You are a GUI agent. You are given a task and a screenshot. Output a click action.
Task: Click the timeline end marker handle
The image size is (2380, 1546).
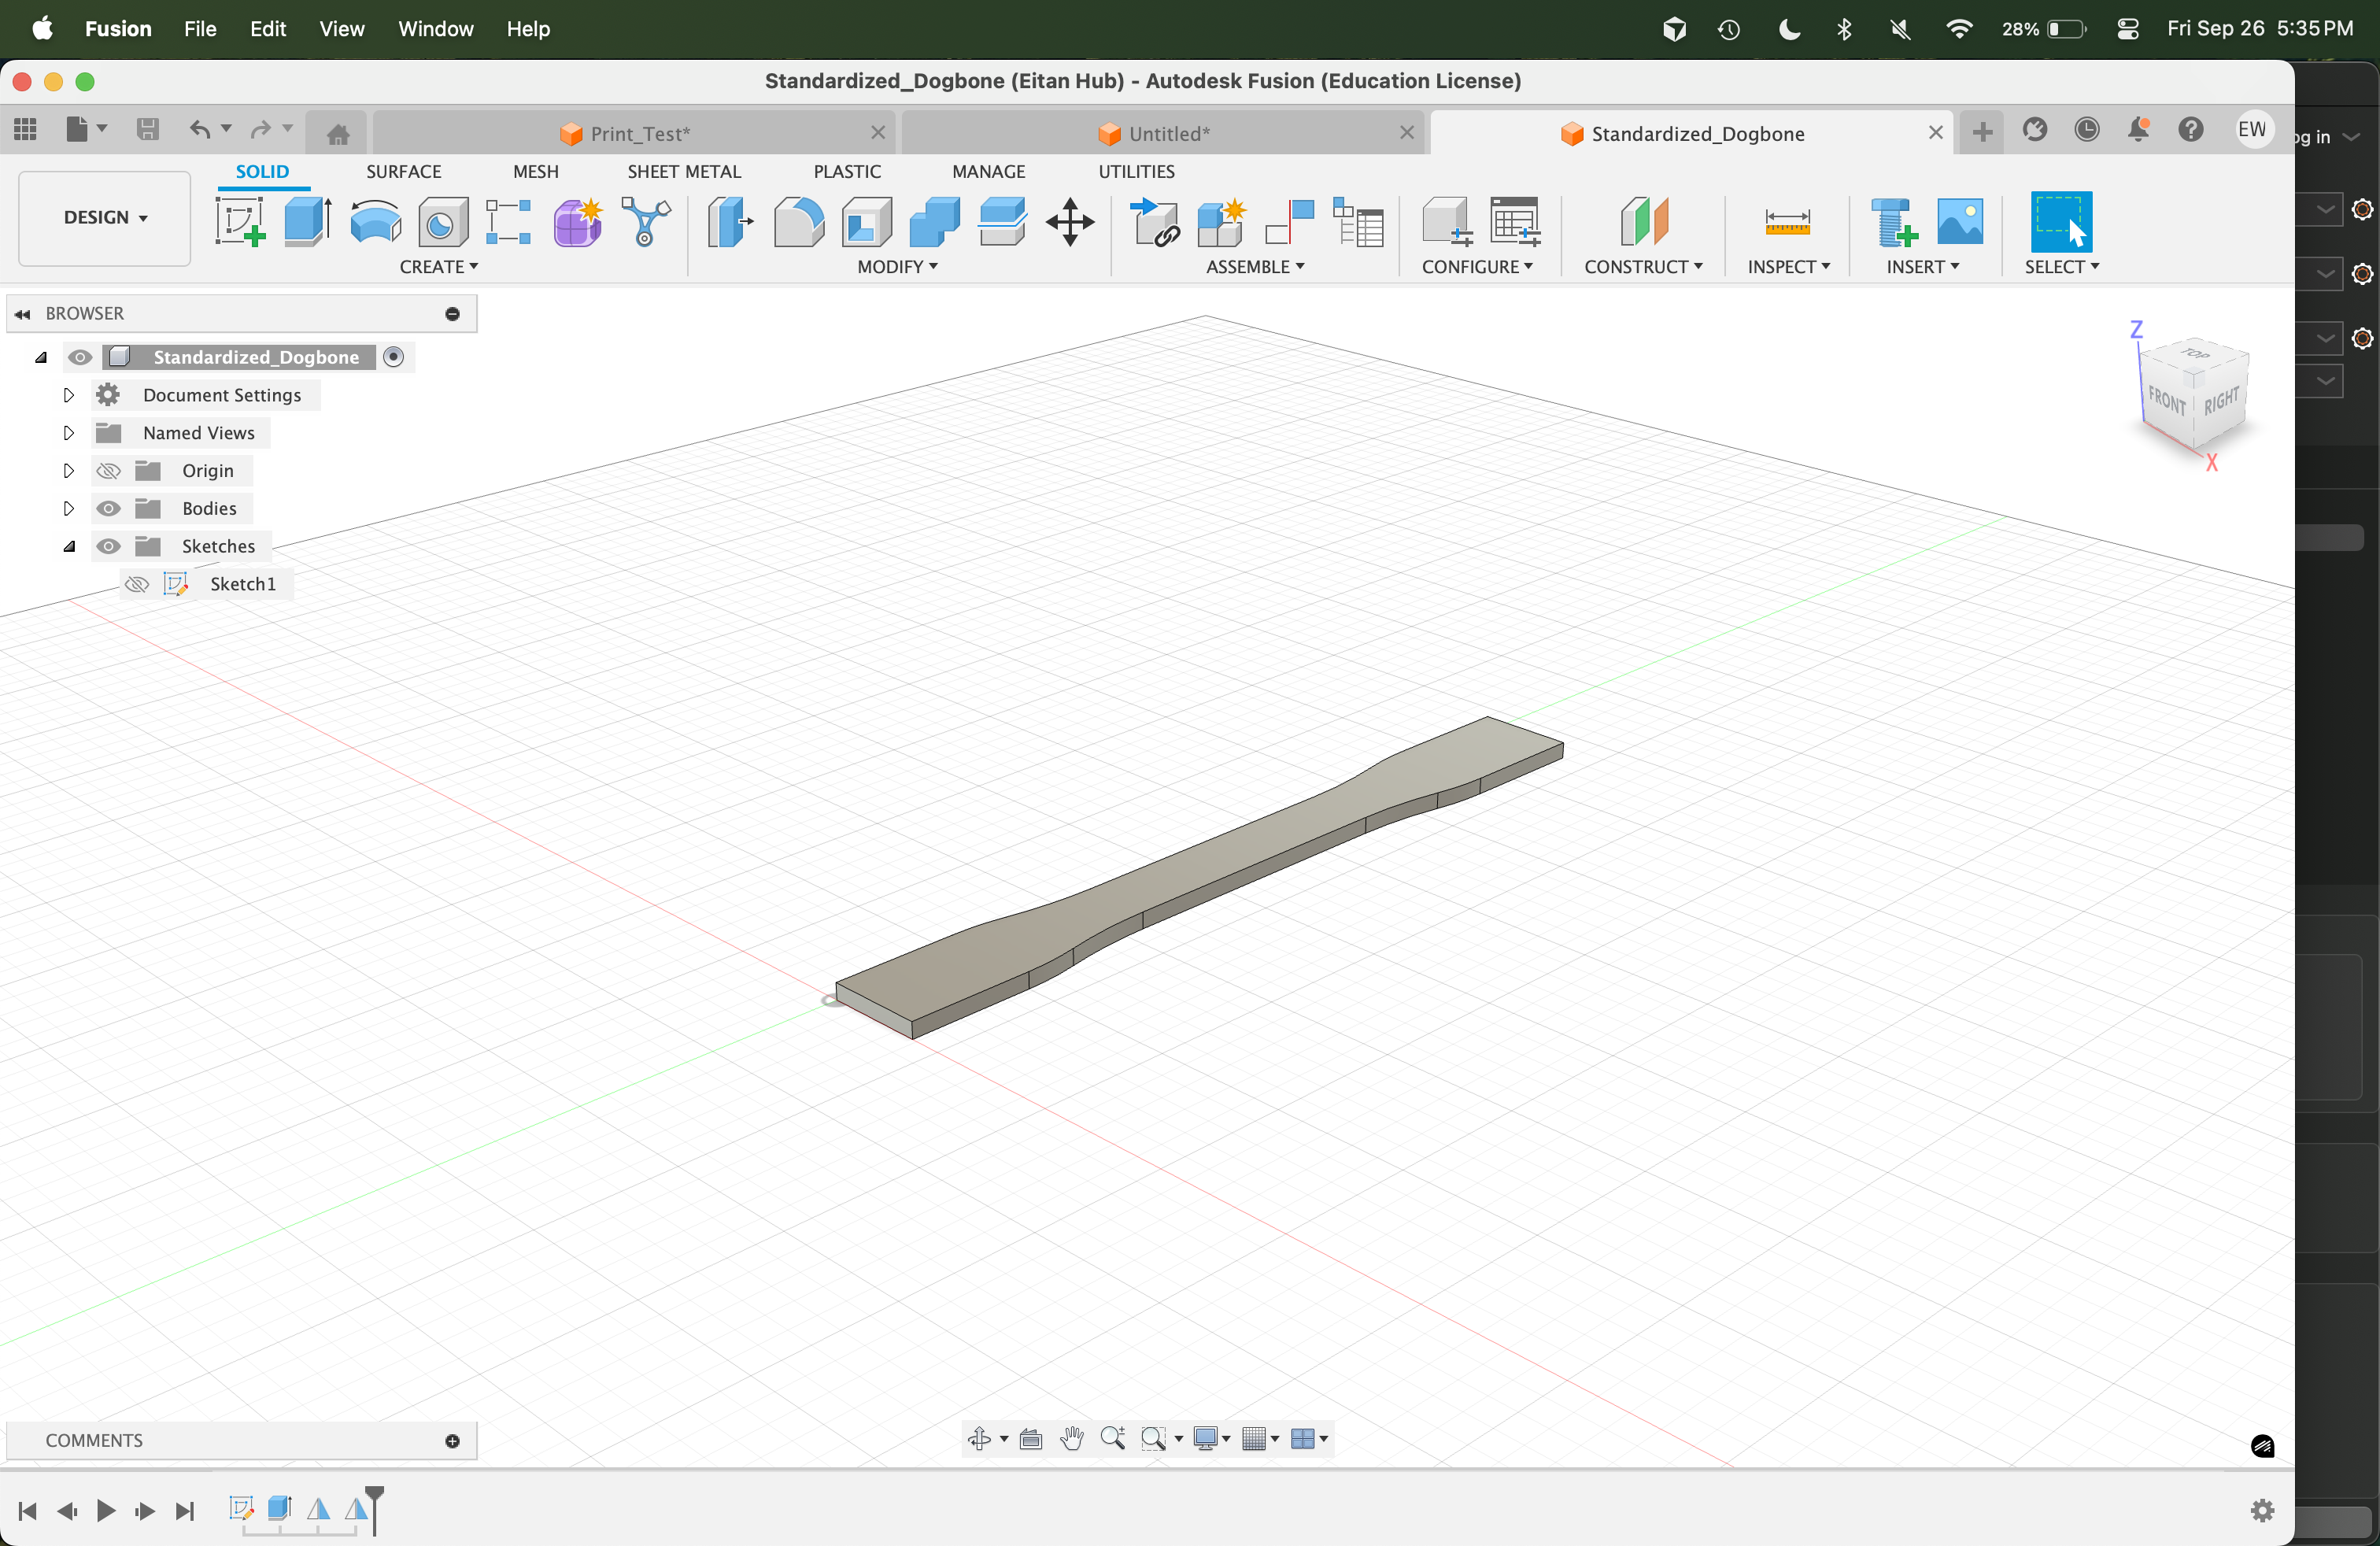point(374,1494)
